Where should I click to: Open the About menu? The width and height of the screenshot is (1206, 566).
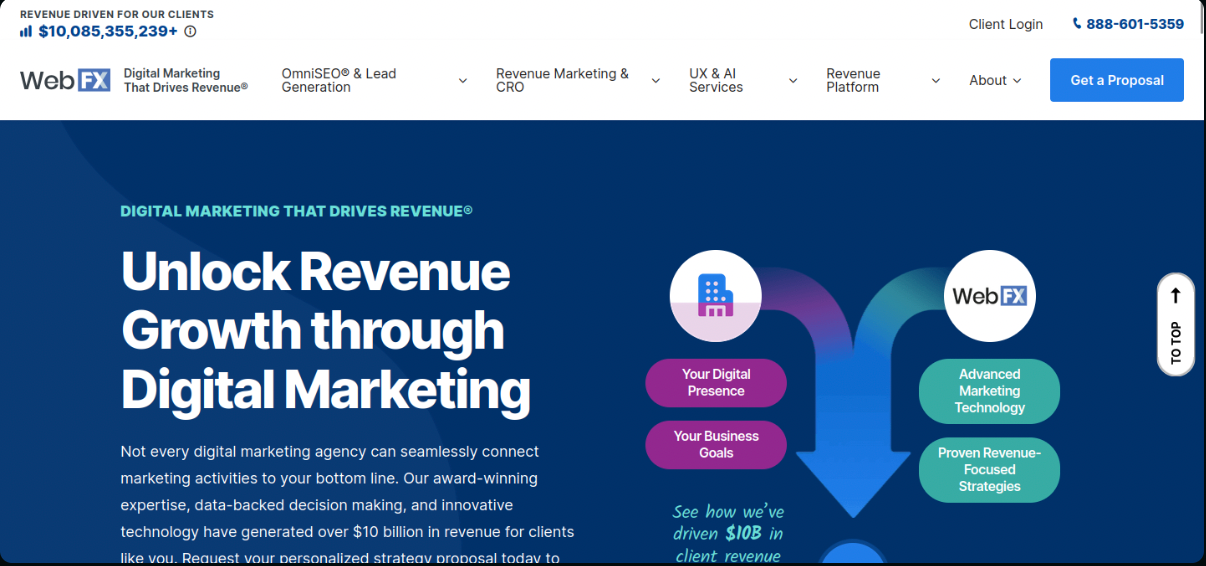point(995,80)
